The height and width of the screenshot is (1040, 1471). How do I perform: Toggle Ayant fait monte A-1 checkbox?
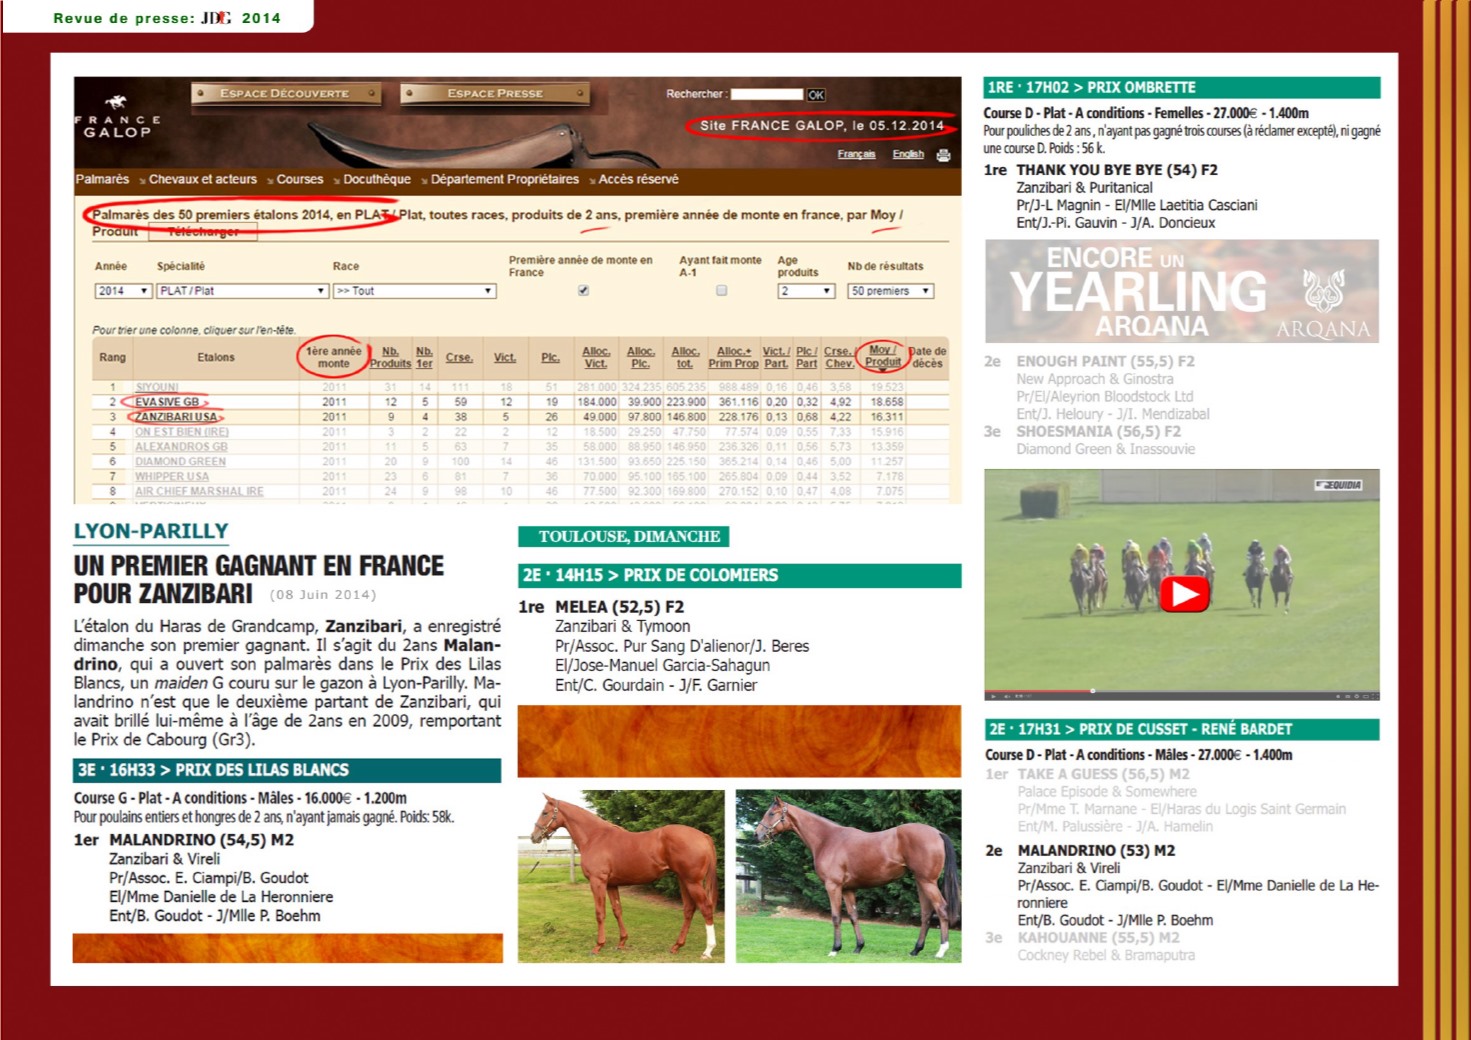click(721, 291)
